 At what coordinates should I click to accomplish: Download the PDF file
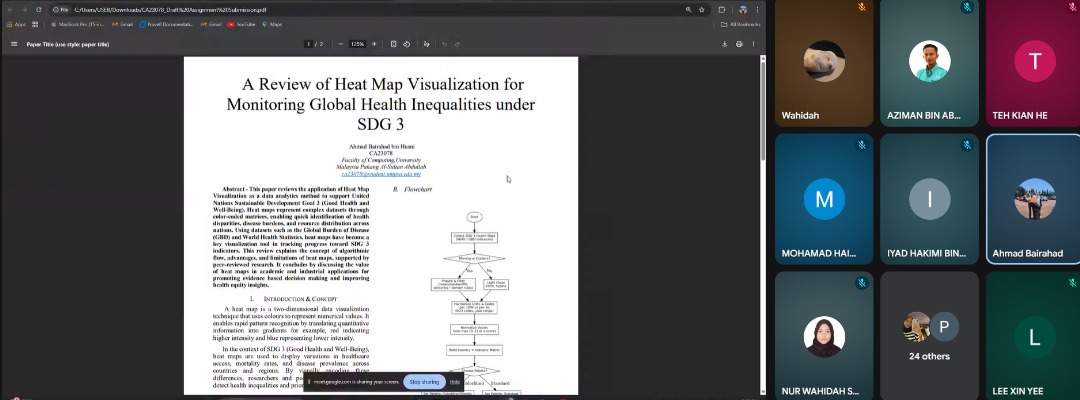[724, 44]
